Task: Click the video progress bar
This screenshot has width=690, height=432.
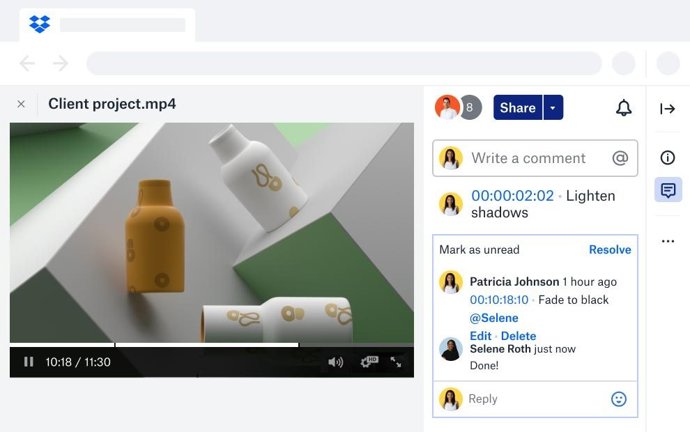Action: pos(200,345)
